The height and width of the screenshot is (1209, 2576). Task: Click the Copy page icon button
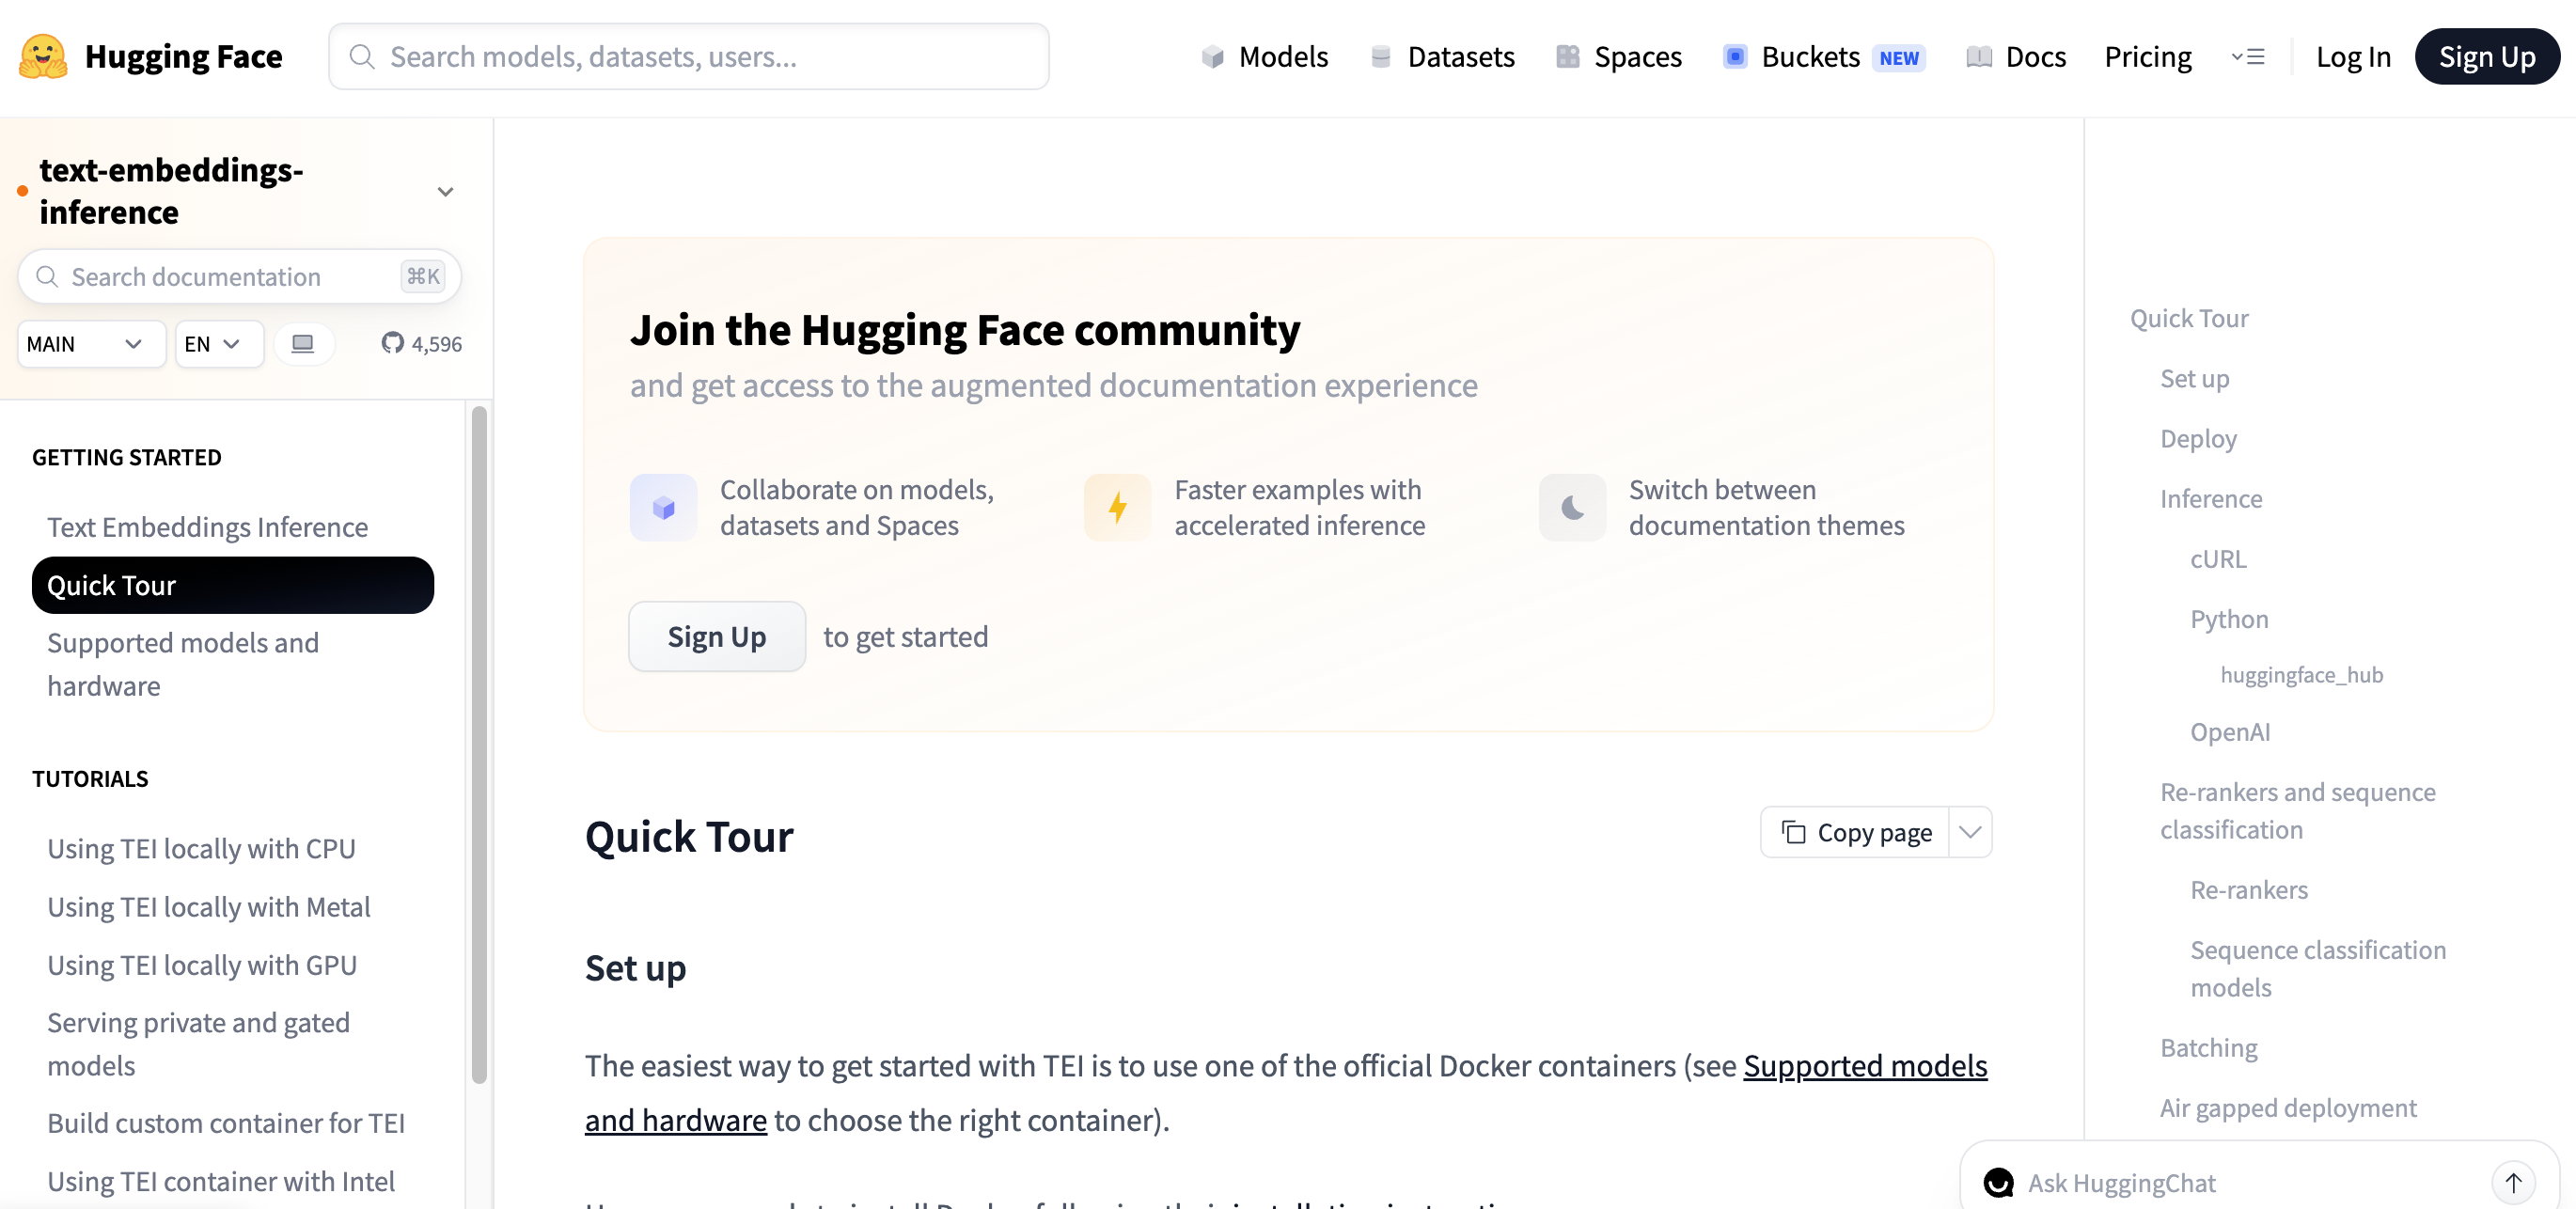point(1793,832)
